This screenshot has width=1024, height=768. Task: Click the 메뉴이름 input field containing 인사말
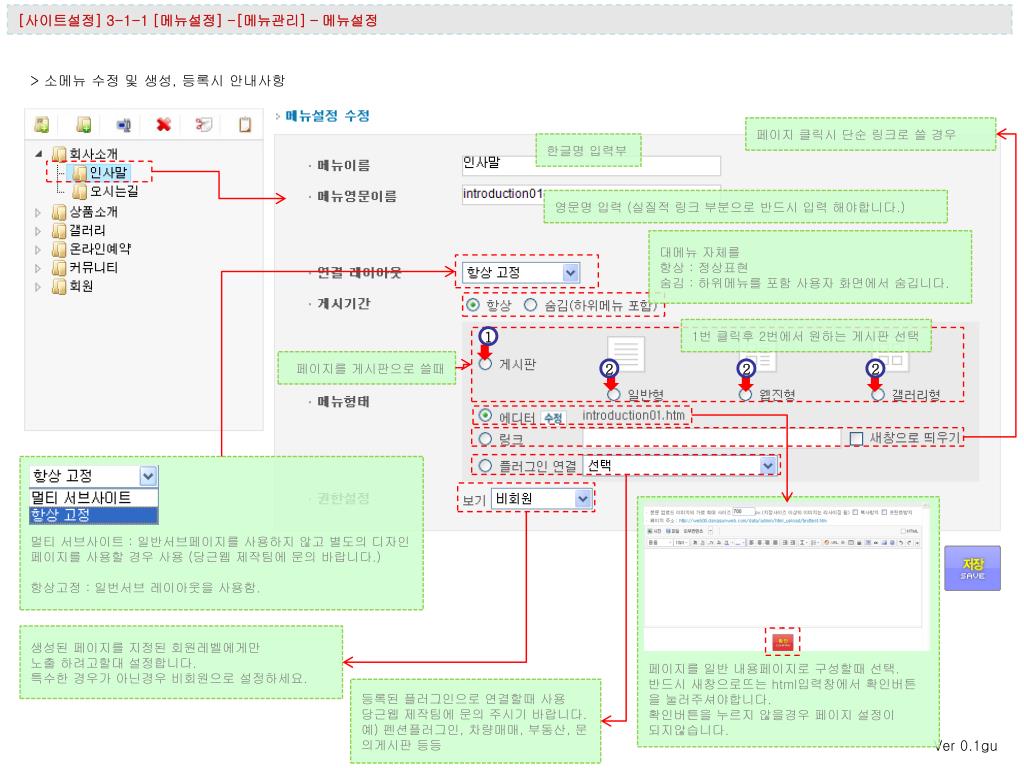pyautogui.click(x=591, y=165)
